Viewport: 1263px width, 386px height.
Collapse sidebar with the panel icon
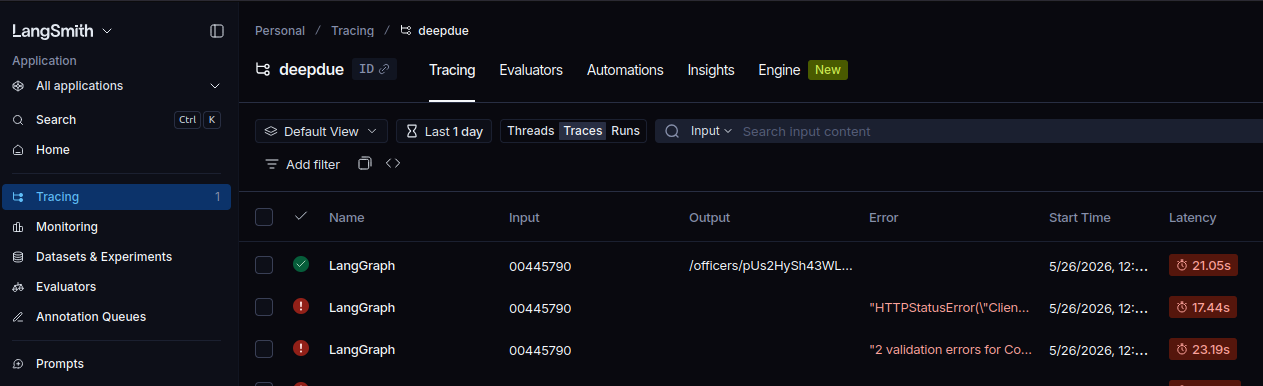click(x=217, y=31)
